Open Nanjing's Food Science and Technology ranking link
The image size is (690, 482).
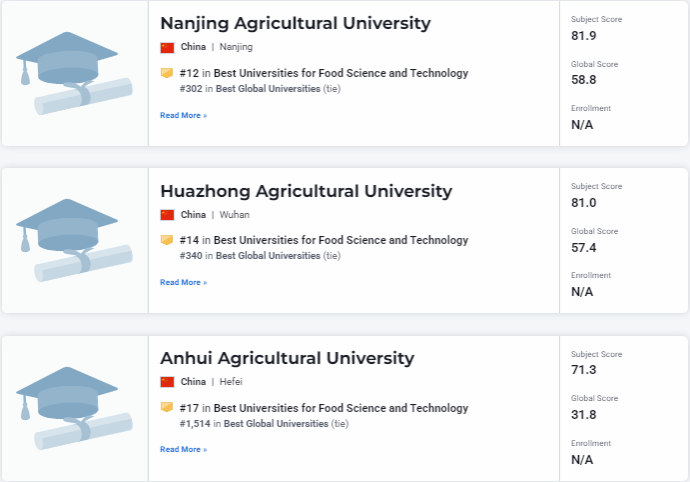pyautogui.click(x=340, y=73)
